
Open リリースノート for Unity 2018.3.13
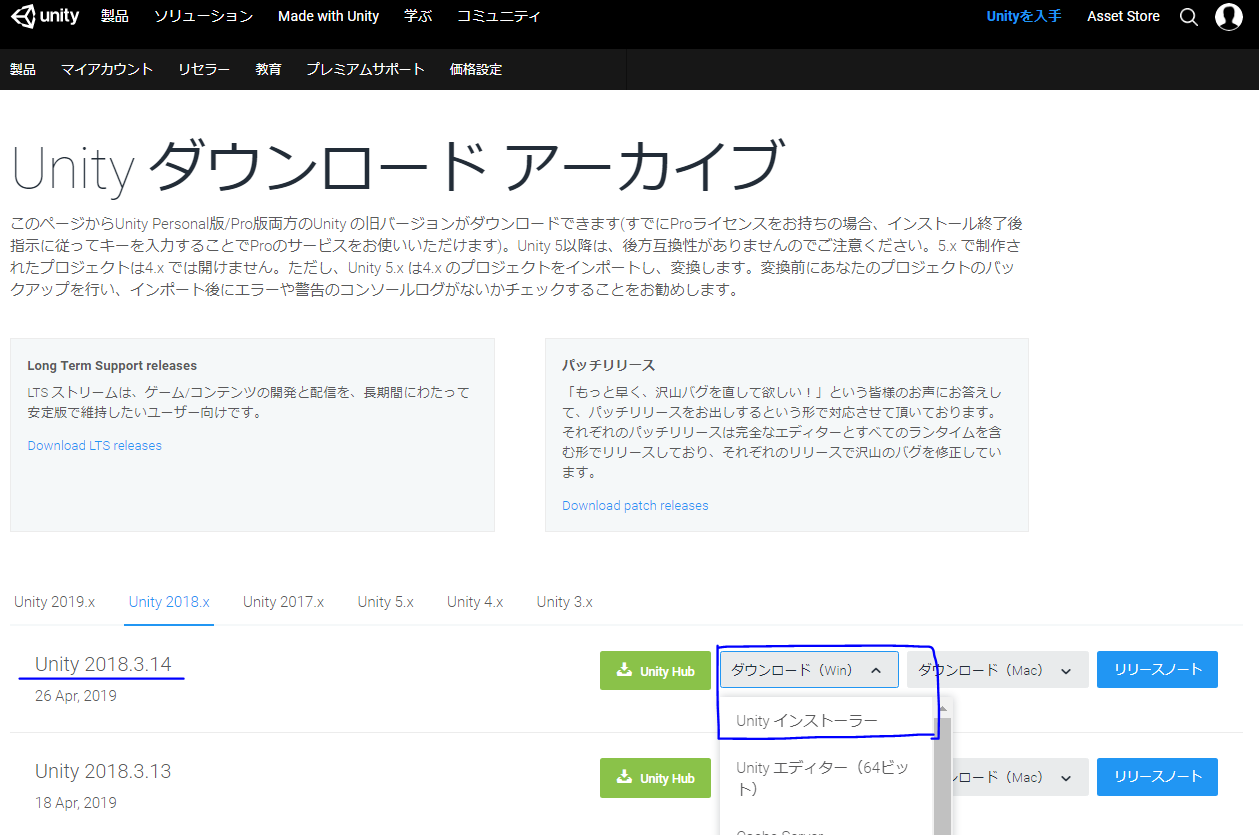click(1157, 776)
